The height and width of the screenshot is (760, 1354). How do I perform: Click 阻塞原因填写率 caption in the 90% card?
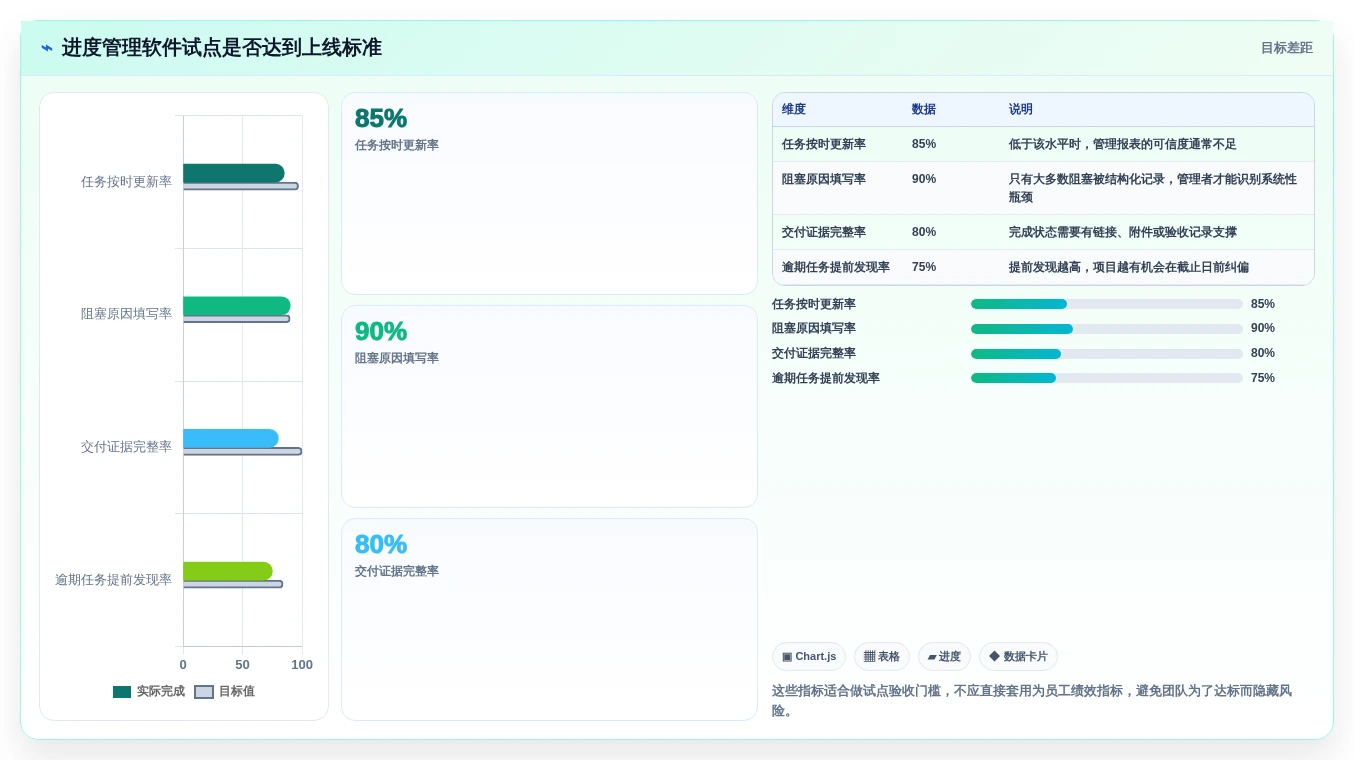397,358
